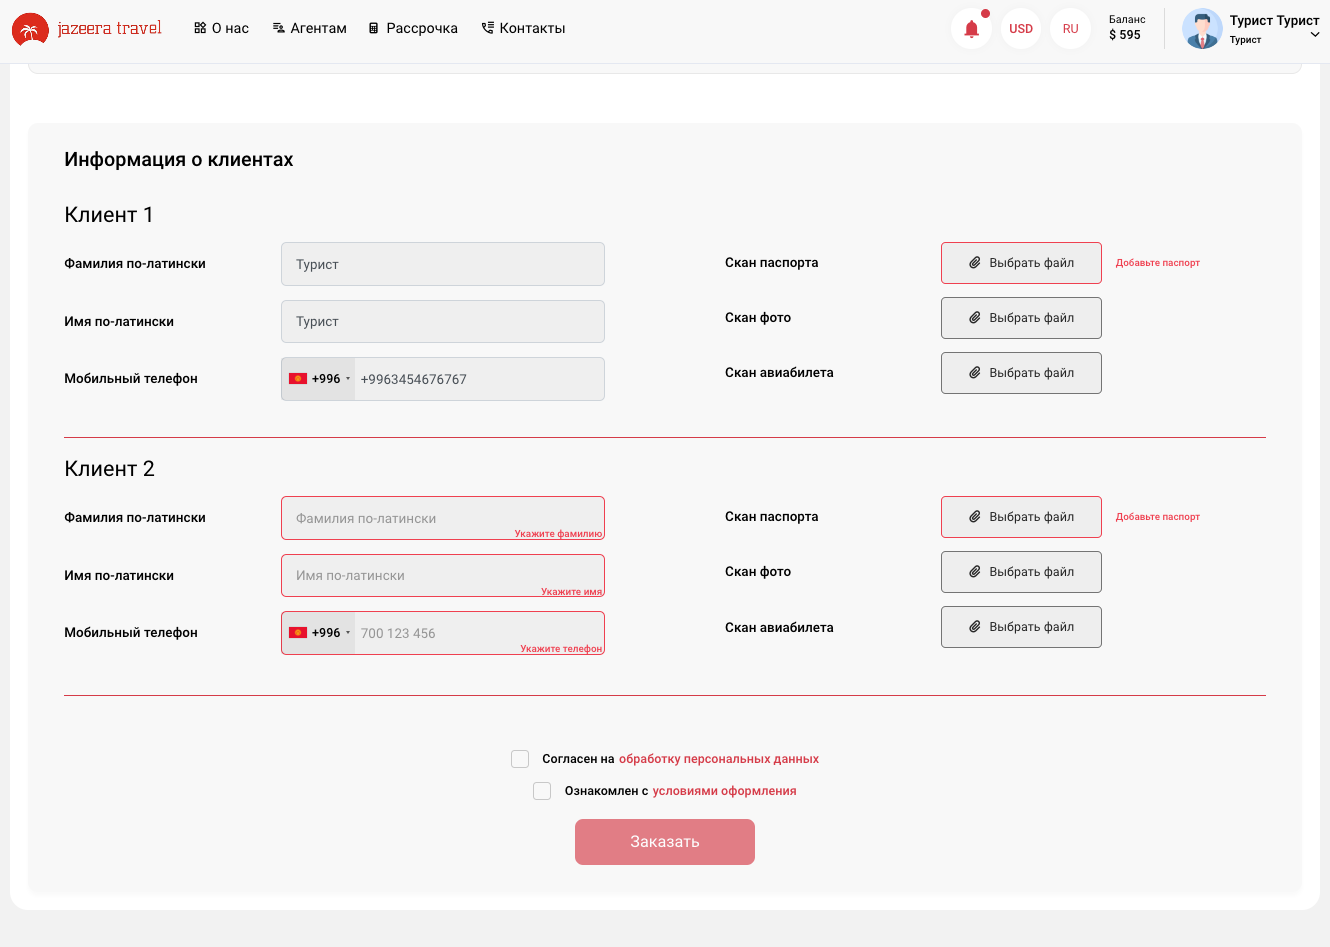This screenshot has height=947, width=1330.
Task: Open the Рассрочка menu item
Action: tap(413, 29)
